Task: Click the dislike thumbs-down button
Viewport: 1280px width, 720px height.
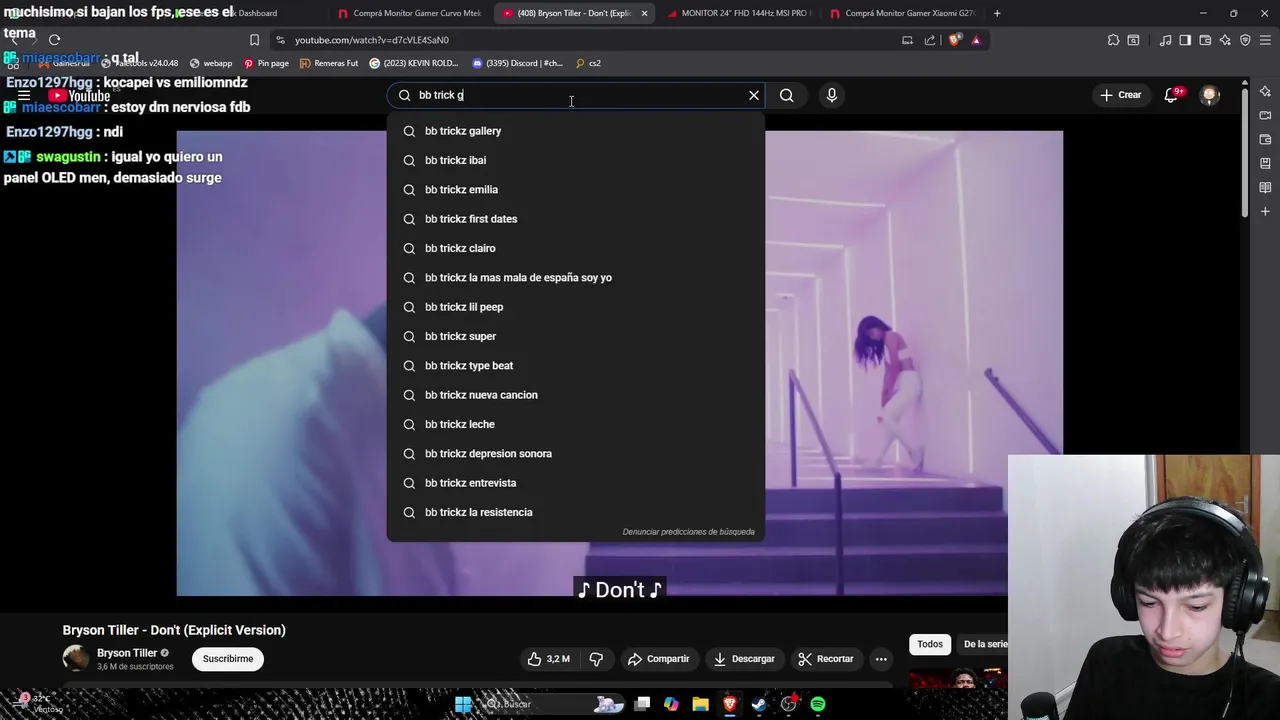Action: tap(596, 659)
